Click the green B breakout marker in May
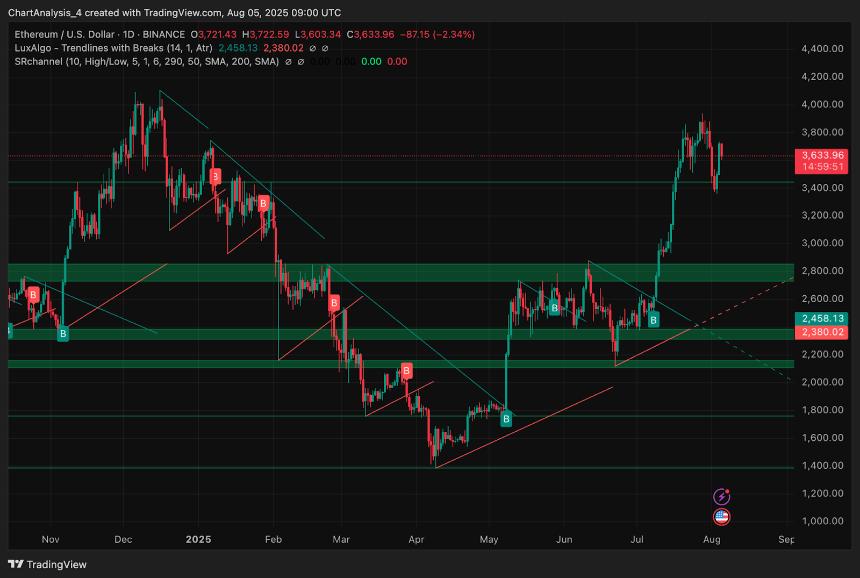The height and width of the screenshot is (578, 860). [506, 419]
